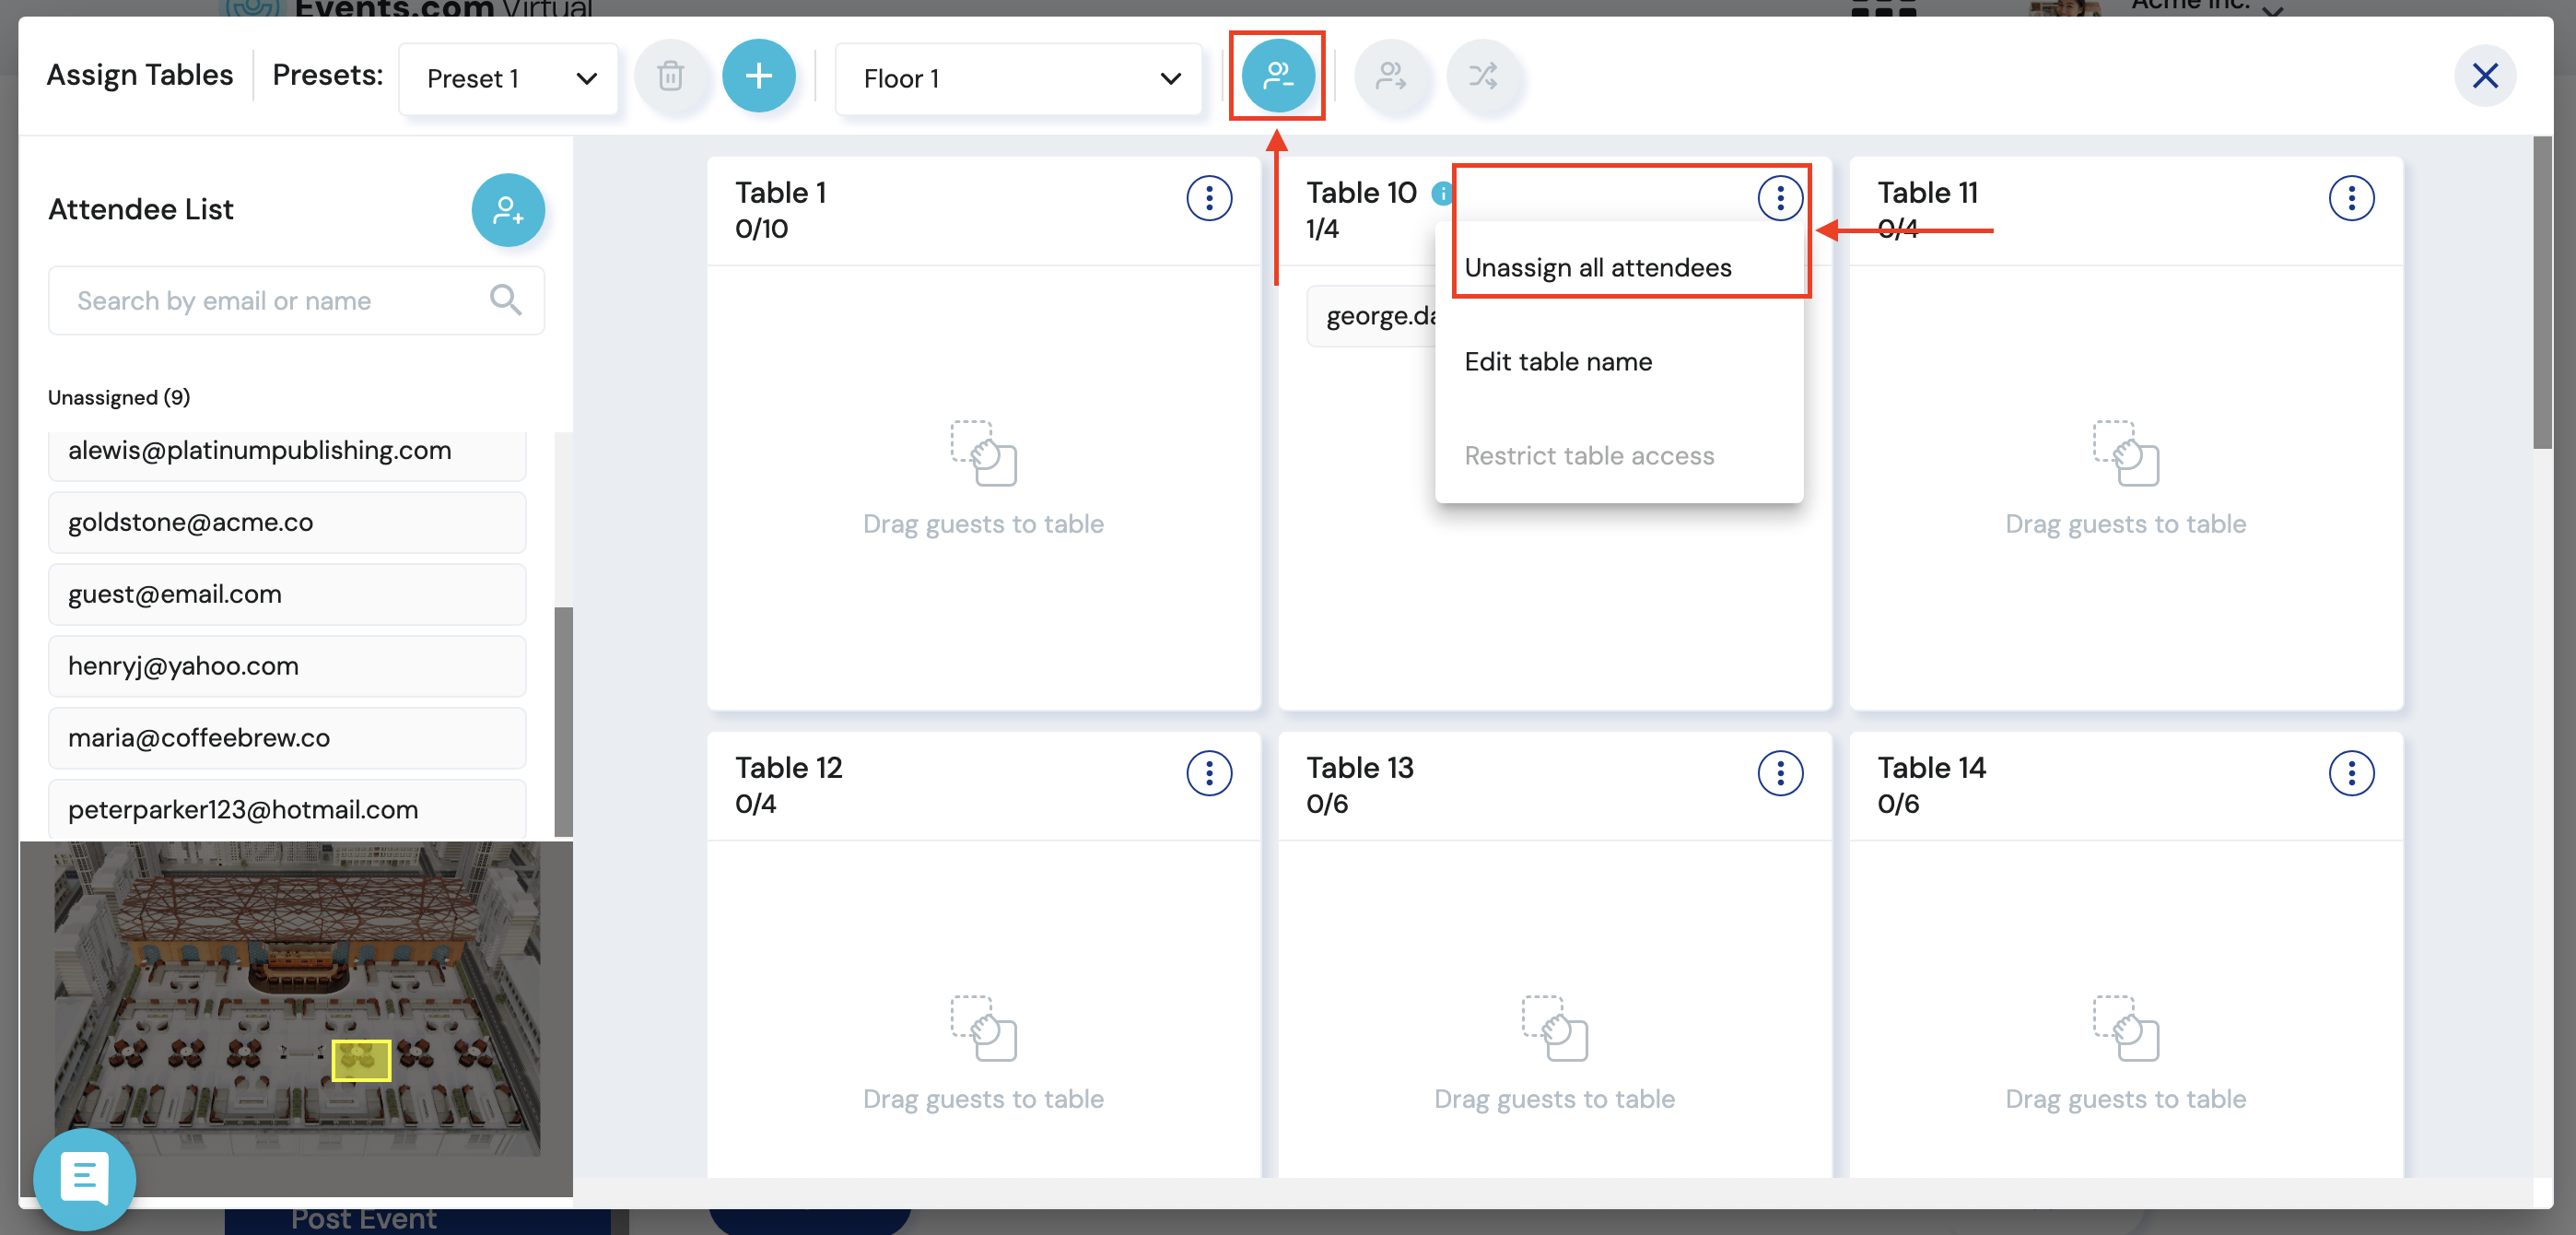This screenshot has width=2576, height=1235.
Task: Click Table 10 info icon
Action: [1441, 194]
